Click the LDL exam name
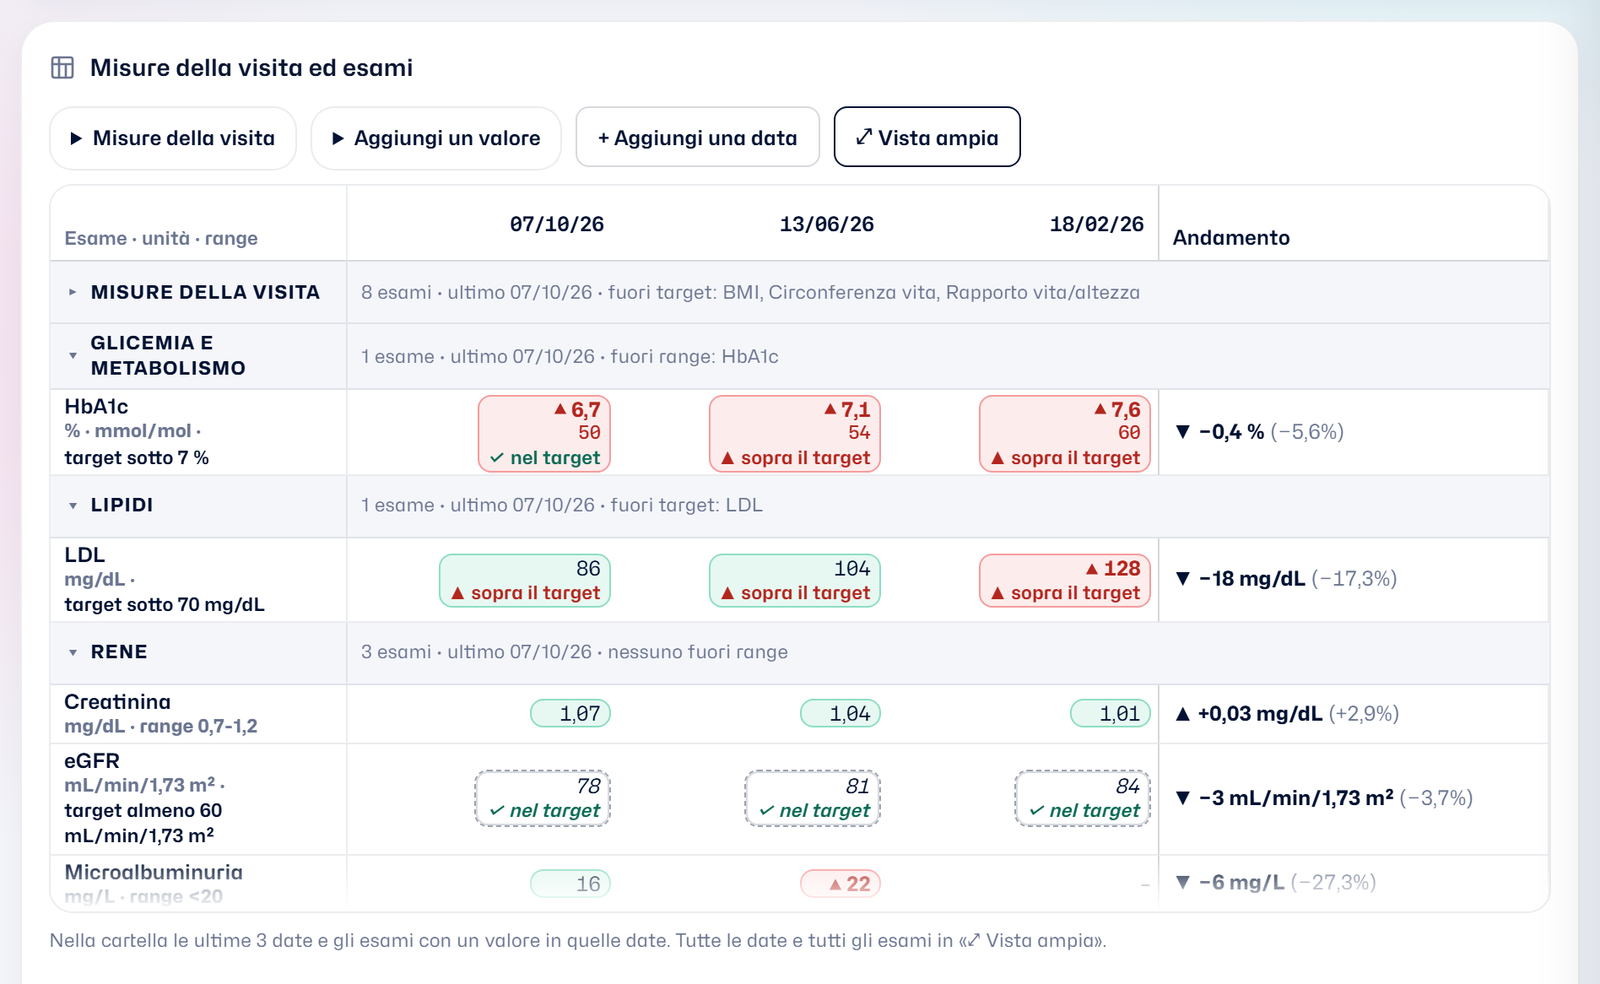Screen dimensions: 1600x984 coord(84,555)
